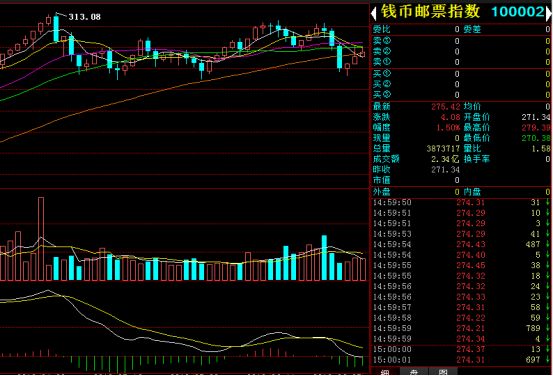Screen dimensions: 553x376
Task: Click the 15:00:01 trade row
Action: point(461,360)
